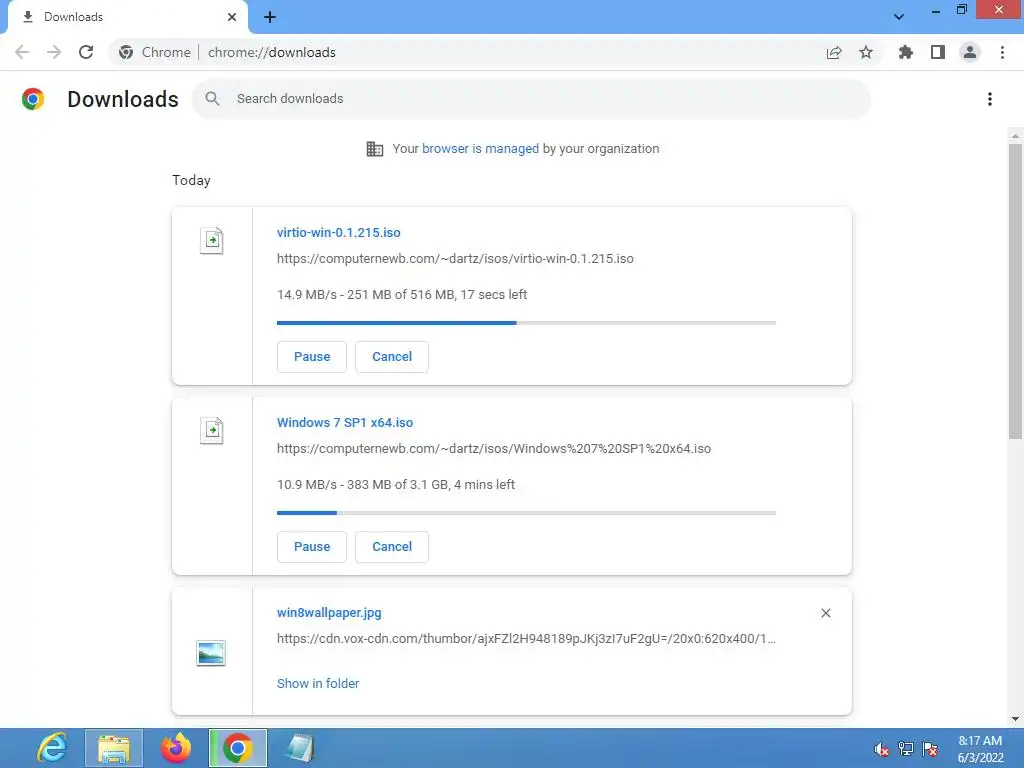This screenshot has width=1024, height=768.
Task: Click the Windows 7 download progress bar
Action: point(526,513)
